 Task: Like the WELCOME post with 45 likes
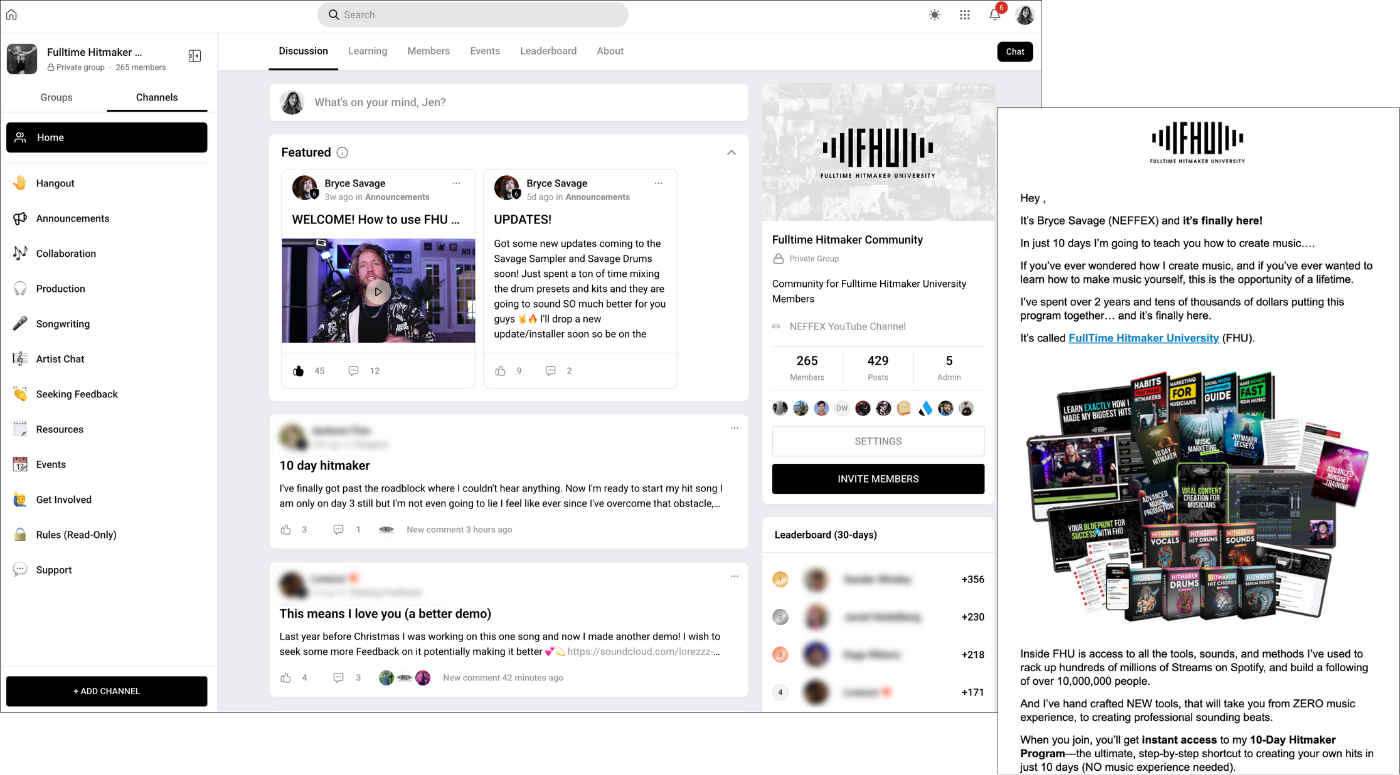299,371
